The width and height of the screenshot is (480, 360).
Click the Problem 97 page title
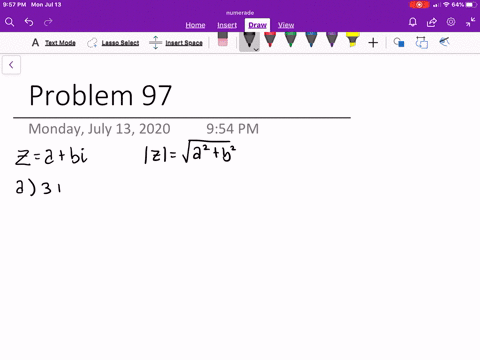tap(100, 96)
